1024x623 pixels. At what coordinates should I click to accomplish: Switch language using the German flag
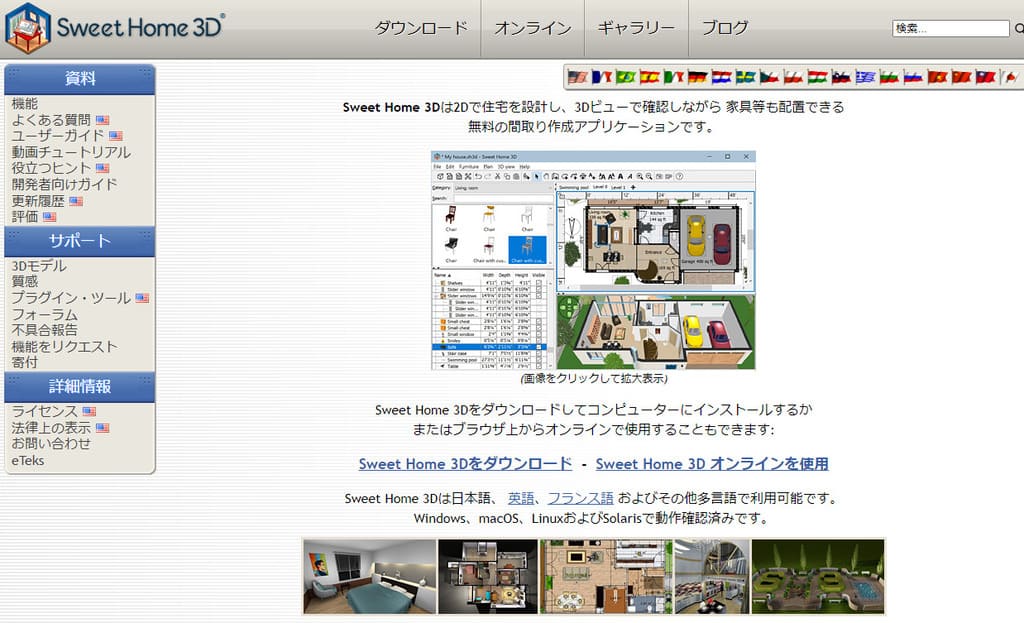698,76
